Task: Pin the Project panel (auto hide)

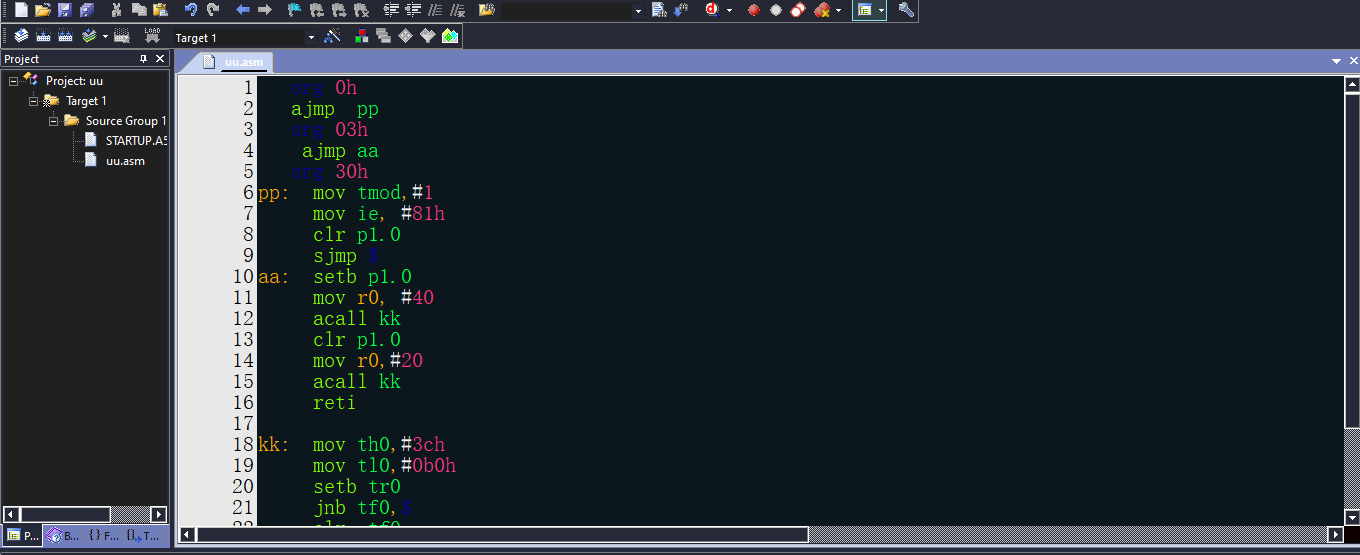Action: click(x=143, y=59)
